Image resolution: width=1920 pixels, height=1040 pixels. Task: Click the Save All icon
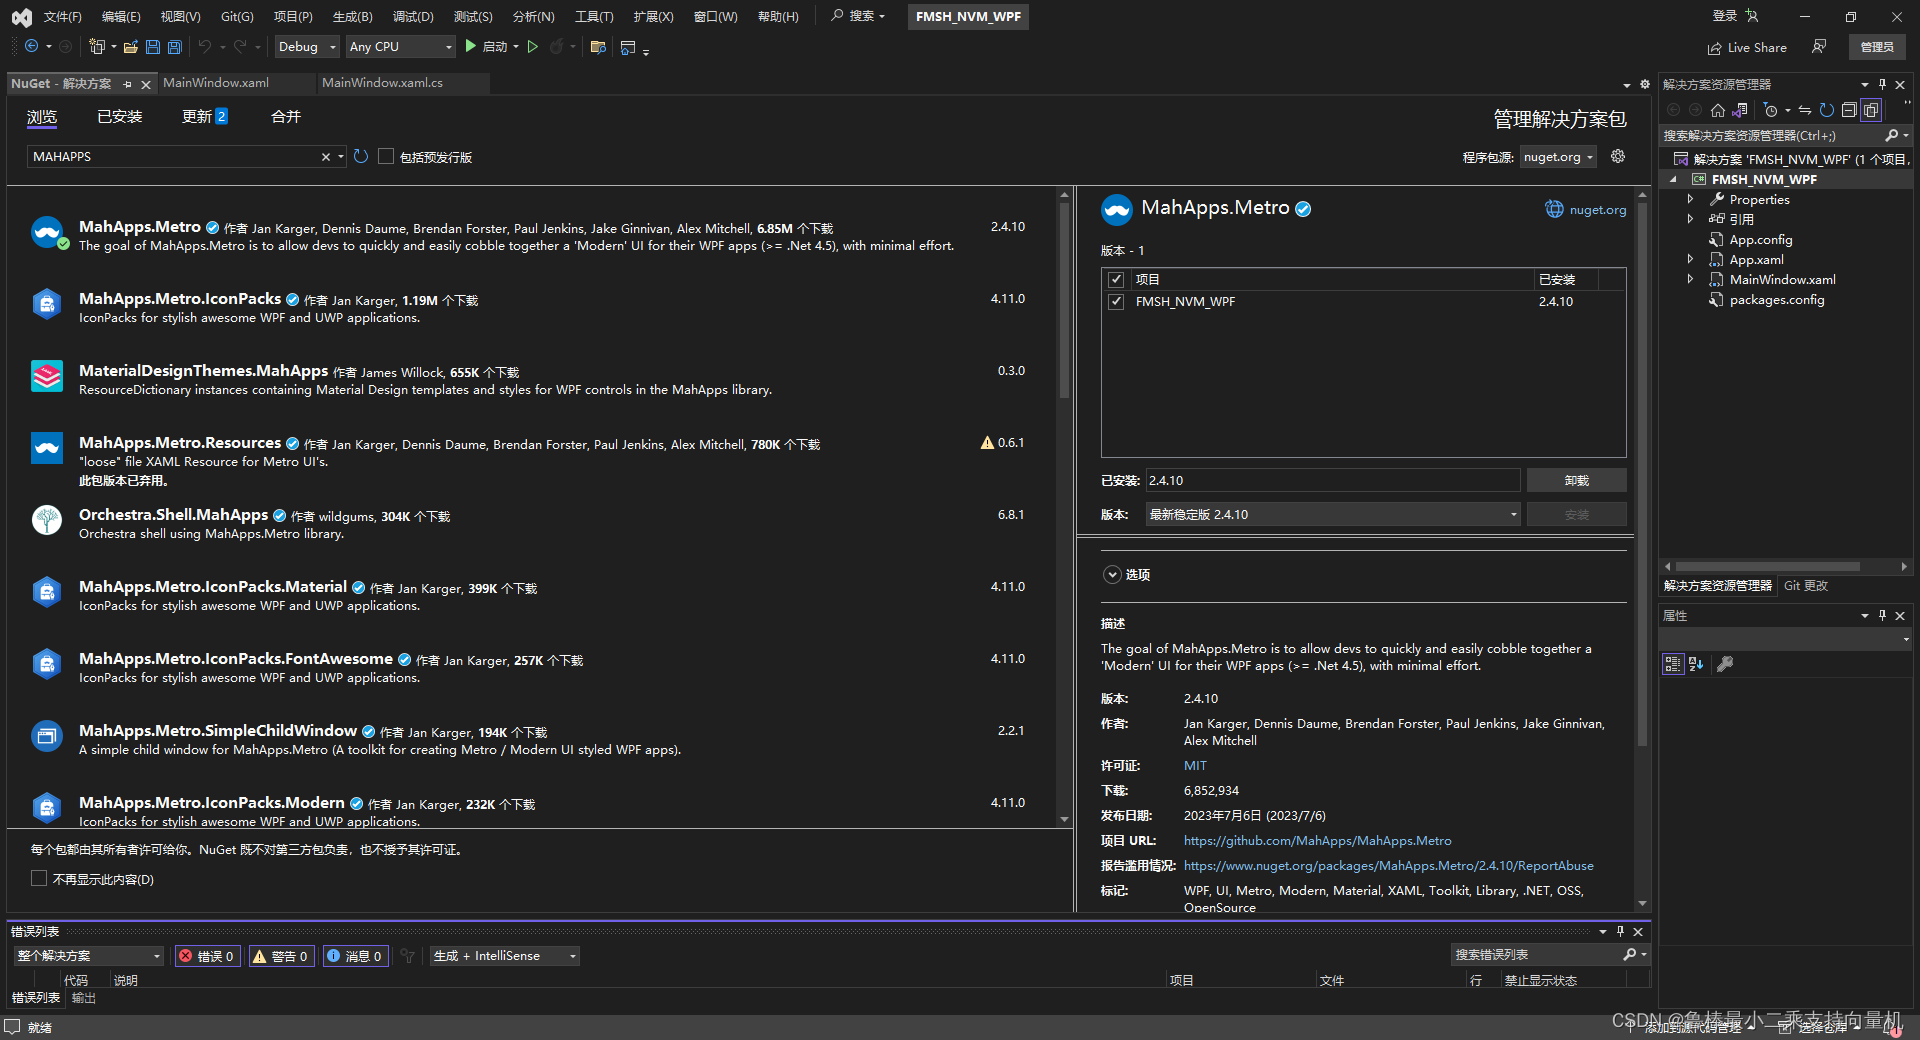click(174, 47)
